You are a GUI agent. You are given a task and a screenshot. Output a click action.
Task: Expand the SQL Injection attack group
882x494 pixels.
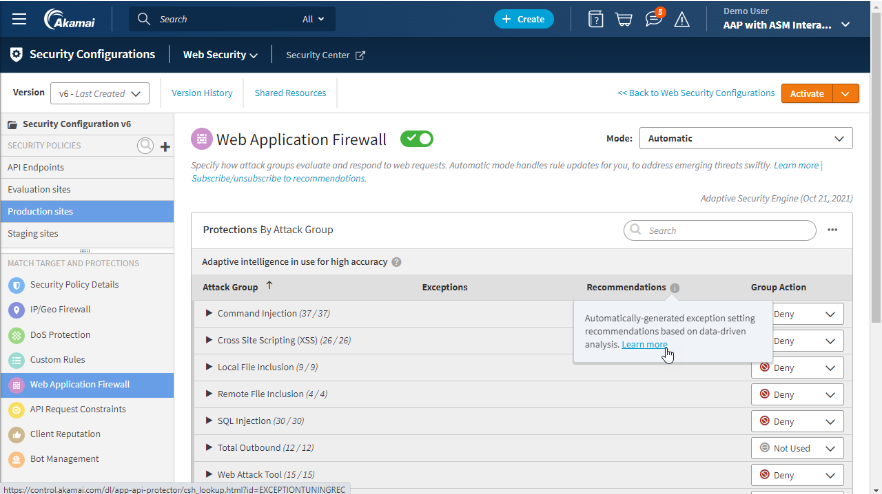pyautogui.click(x=209, y=421)
